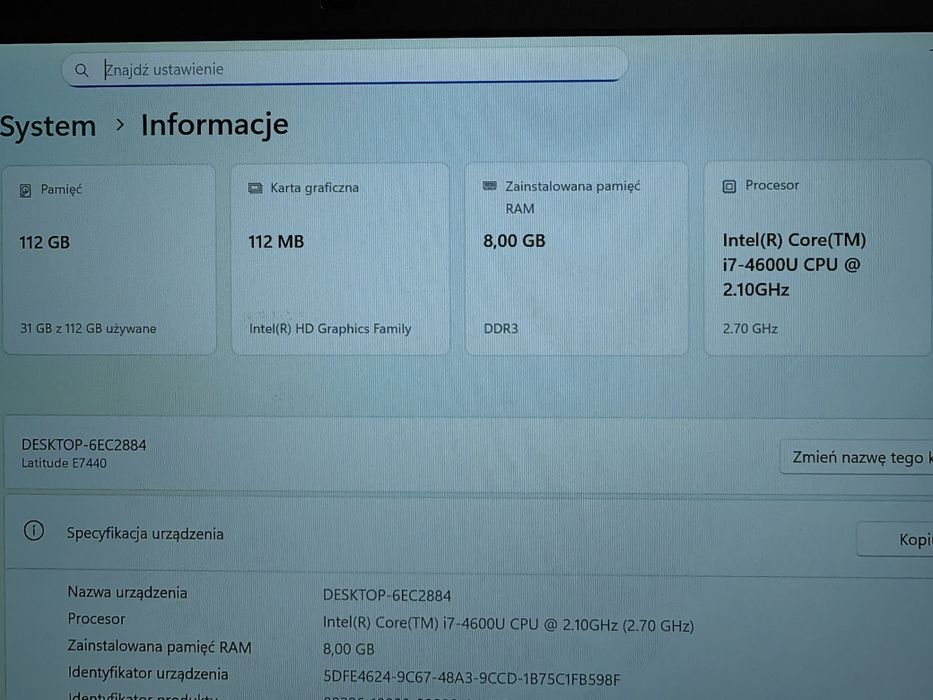This screenshot has height=700, width=933.
Task: Click the DDR3 label
Action: tap(500, 329)
